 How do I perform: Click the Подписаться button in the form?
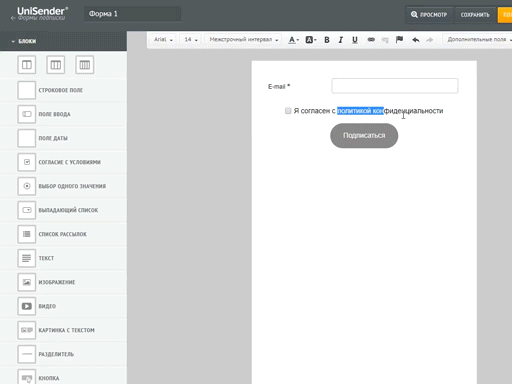[364, 136]
